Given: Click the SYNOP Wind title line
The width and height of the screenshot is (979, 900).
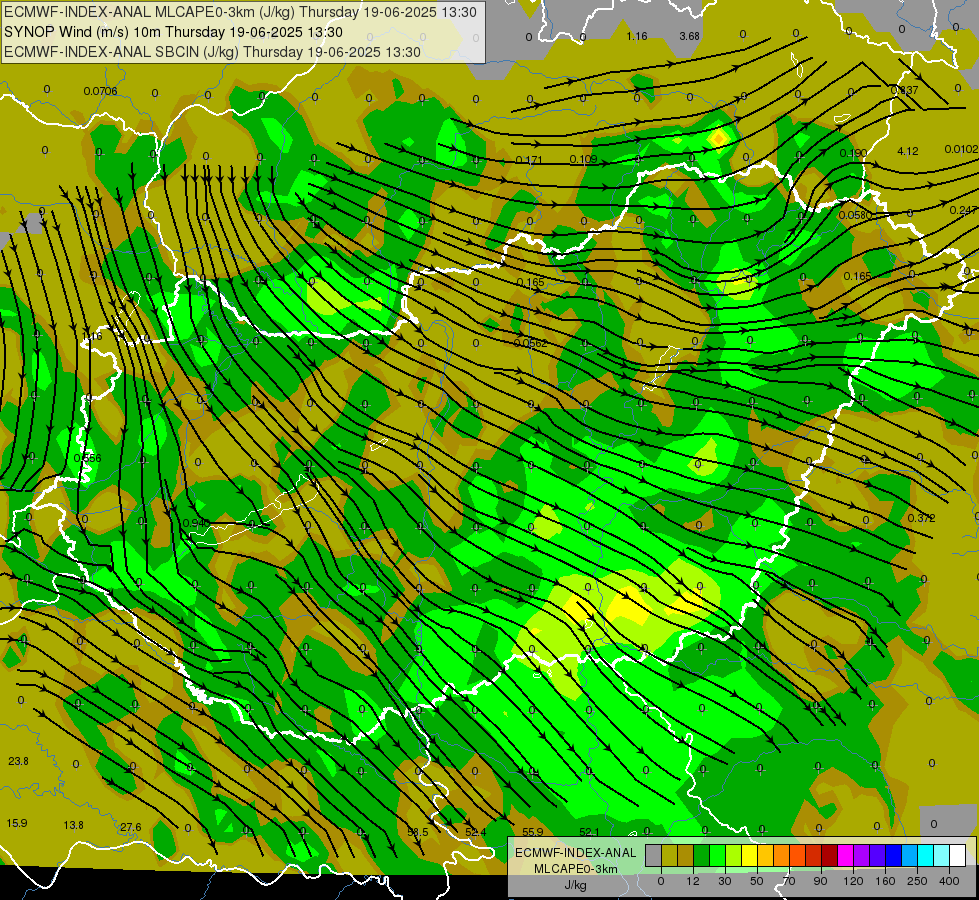Looking at the screenshot, I should click(x=174, y=32).
